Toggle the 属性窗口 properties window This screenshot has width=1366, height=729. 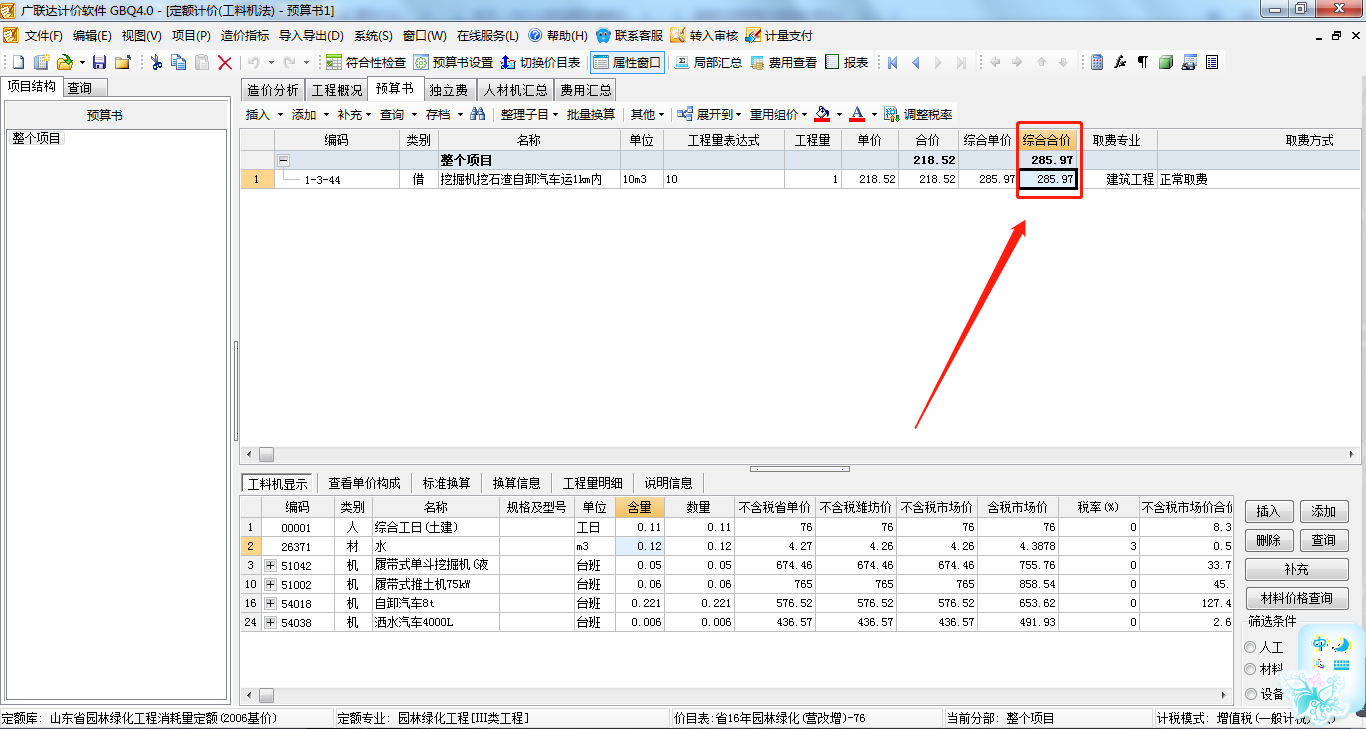pyautogui.click(x=627, y=62)
